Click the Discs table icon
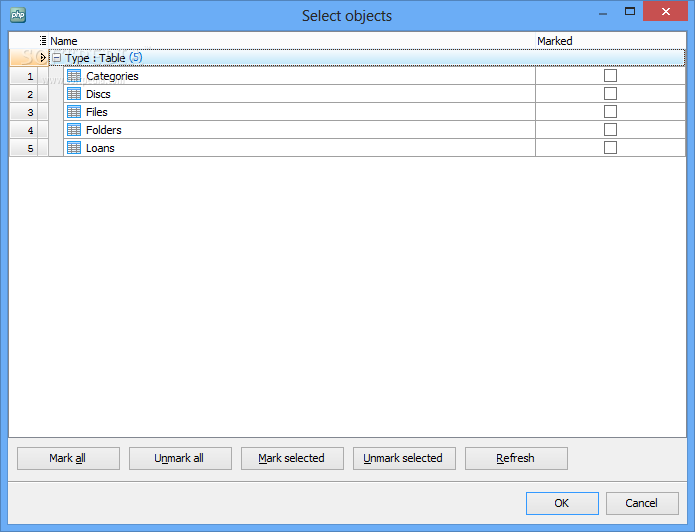695x532 pixels. tap(74, 94)
